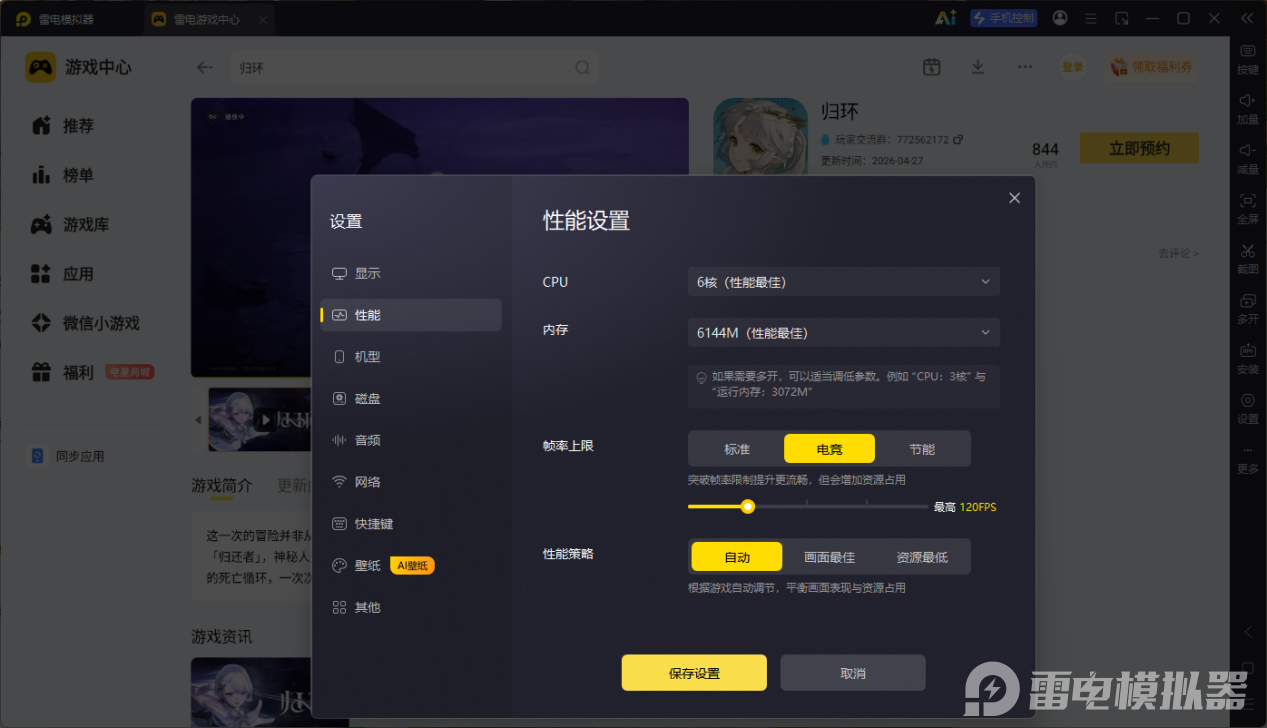
Task: Select 资源最低 performance strategy
Action: 922,557
